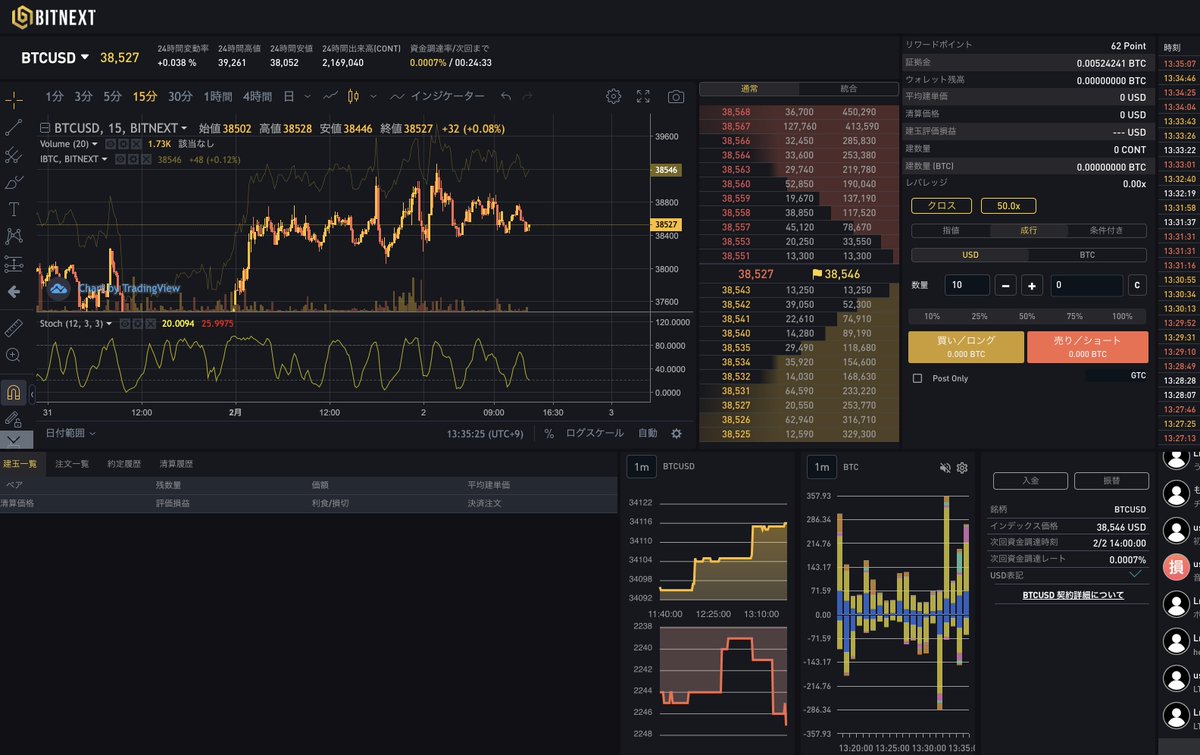Click the 売り/ショート sell button
1200x755 pixels.
pos(1087,347)
